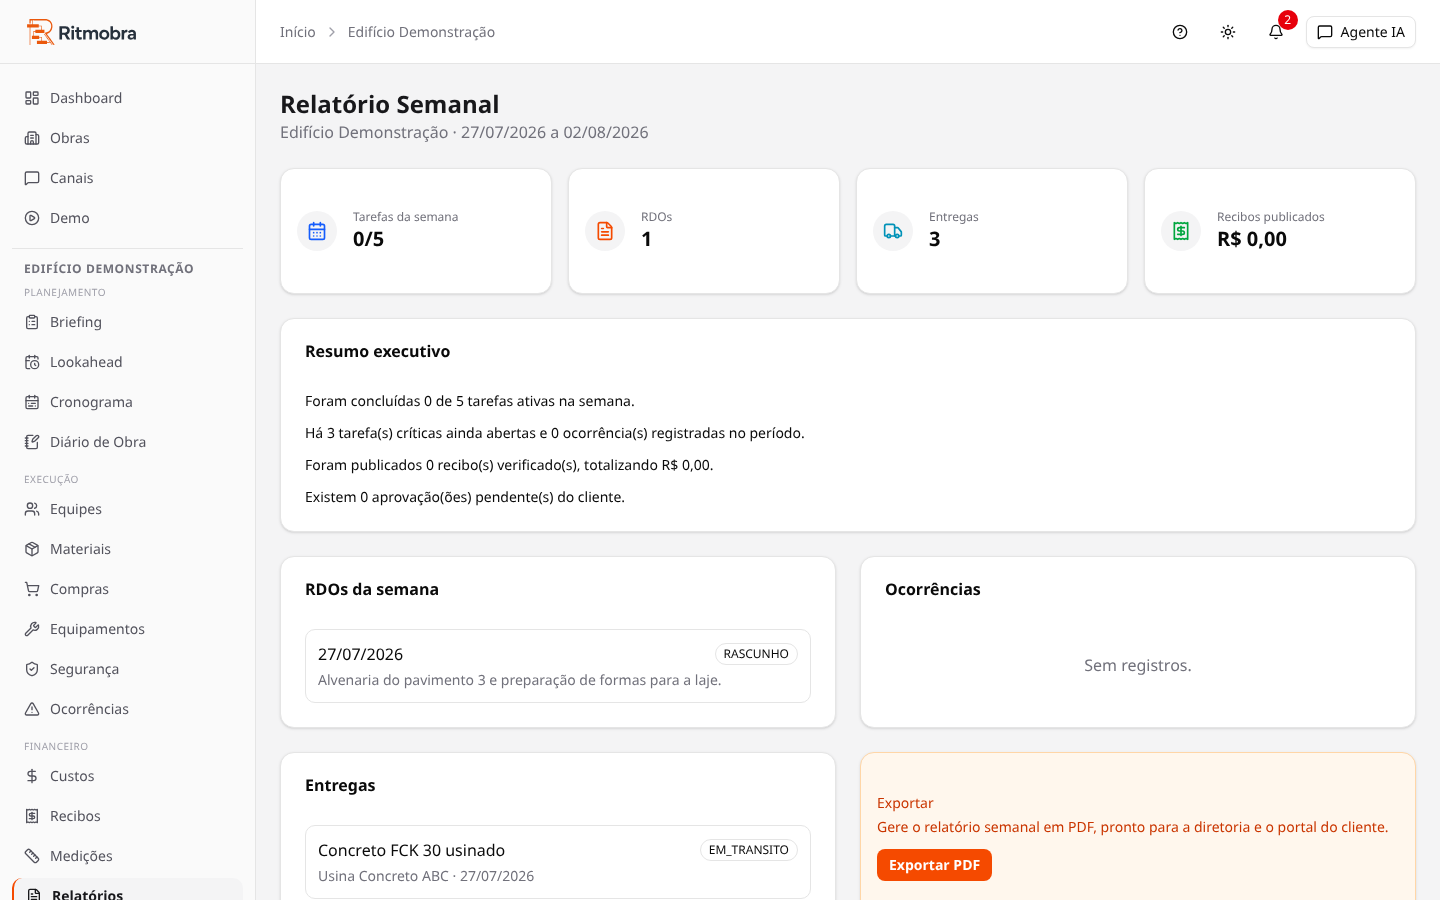Image resolution: width=1440 pixels, height=900 pixels.
Task: Click the Dashboard grid icon
Action: 32,98
